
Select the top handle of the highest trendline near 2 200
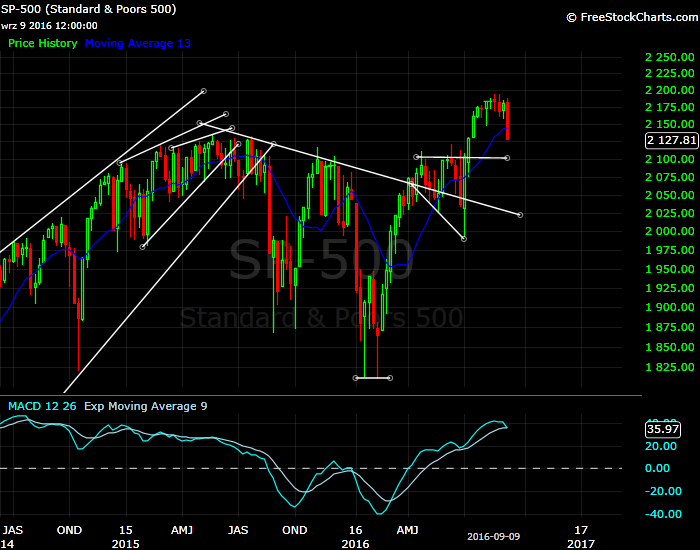point(204,91)
